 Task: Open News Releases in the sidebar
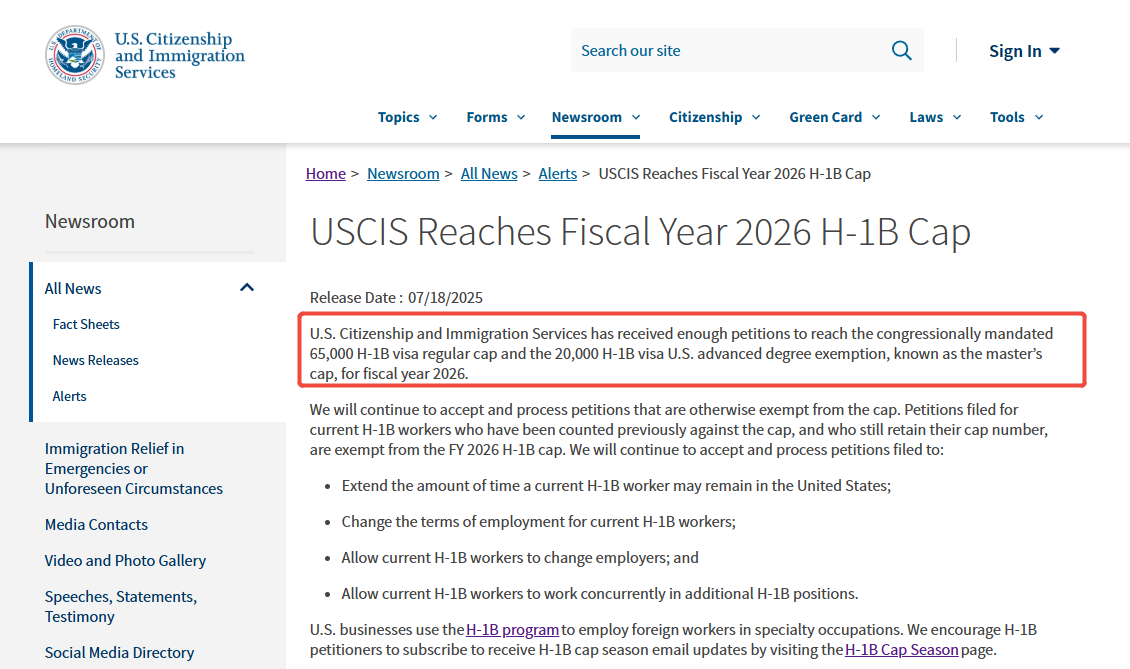coord(95,360)
